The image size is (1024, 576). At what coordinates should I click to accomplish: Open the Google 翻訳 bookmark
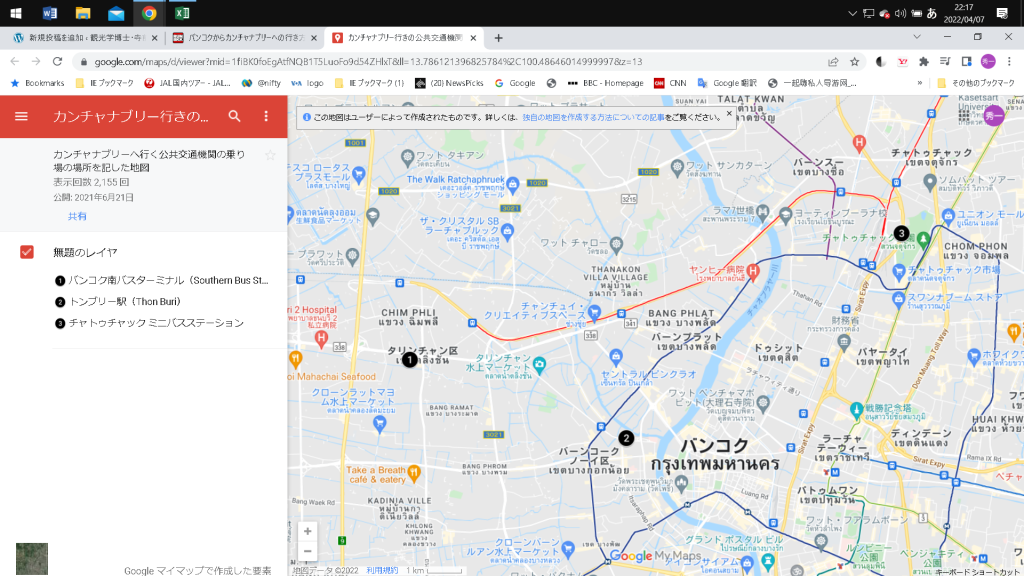click(x=727, y=83)
